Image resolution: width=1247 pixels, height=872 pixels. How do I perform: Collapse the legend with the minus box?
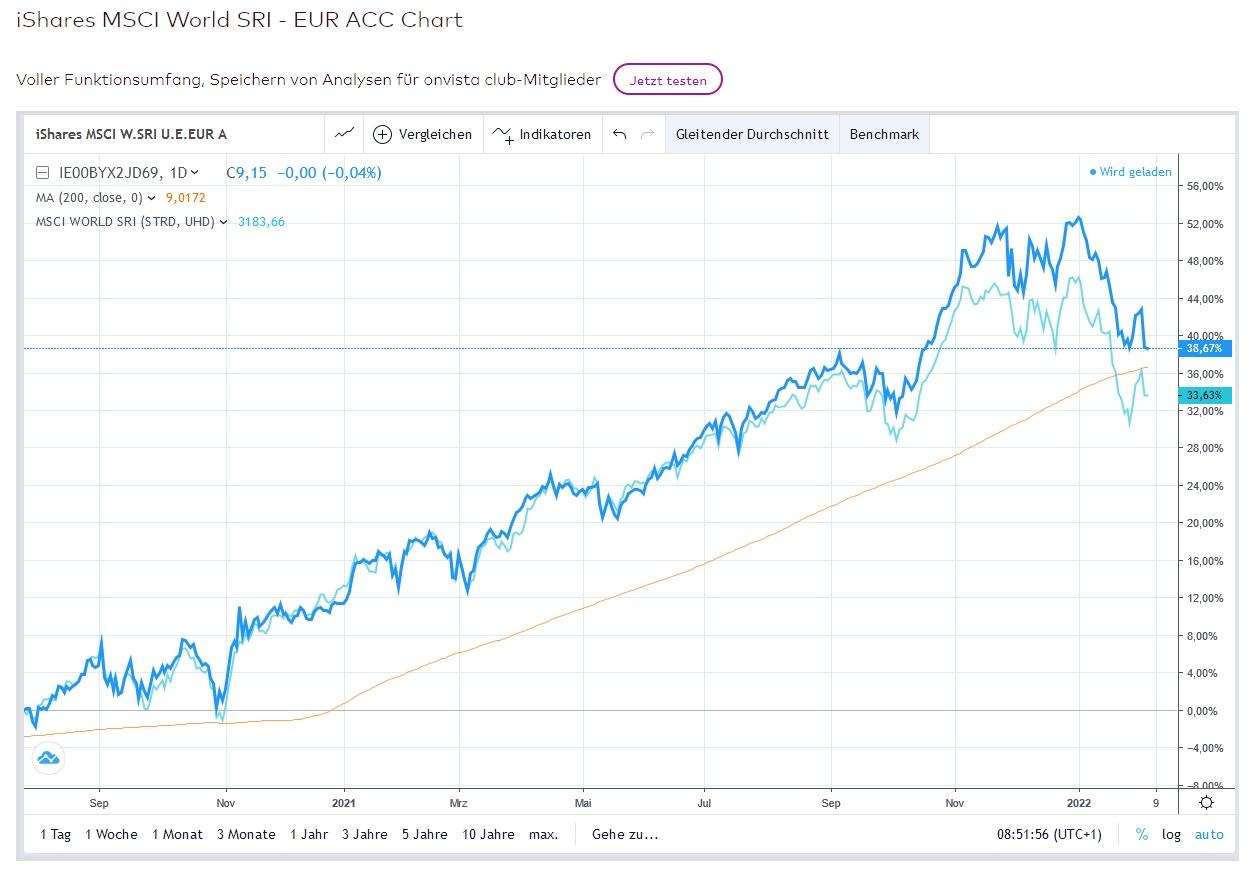(x=42, y=172)
